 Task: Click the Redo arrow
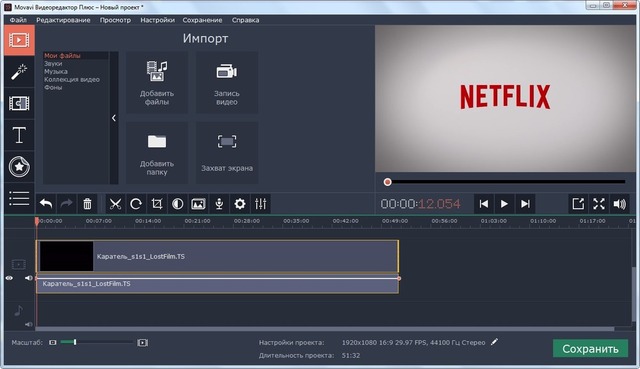pos(67,204)
